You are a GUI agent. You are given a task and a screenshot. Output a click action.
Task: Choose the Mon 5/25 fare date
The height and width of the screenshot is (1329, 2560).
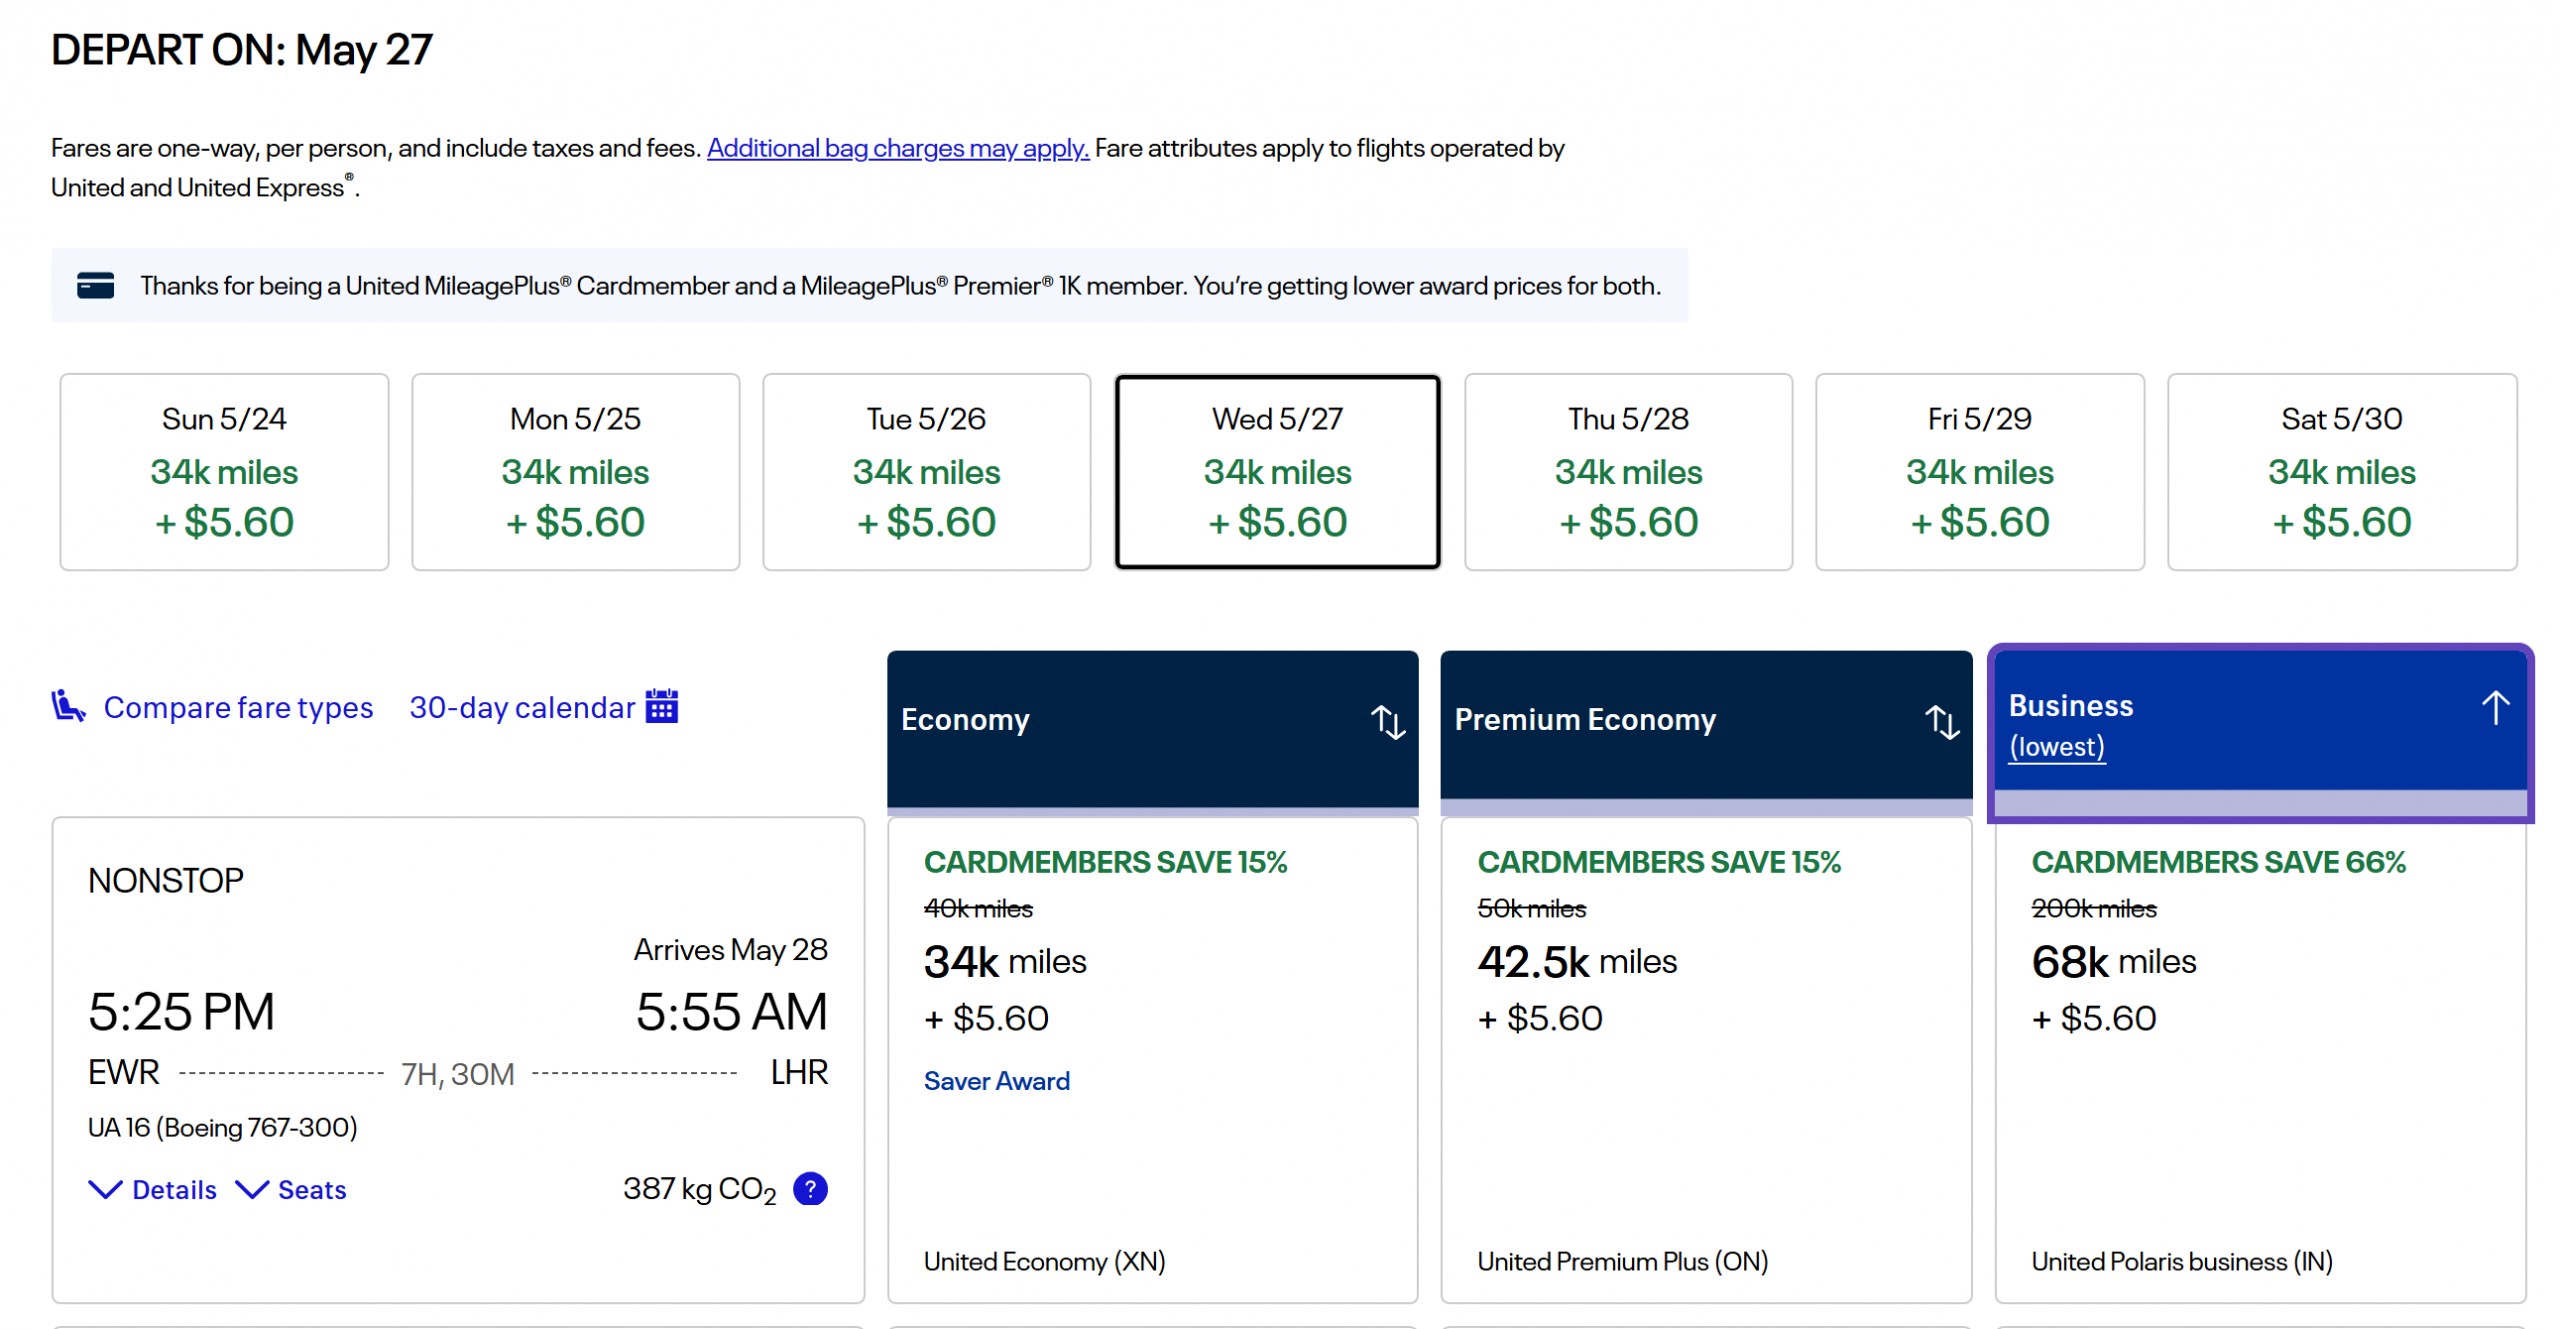(x=575, y=471)
